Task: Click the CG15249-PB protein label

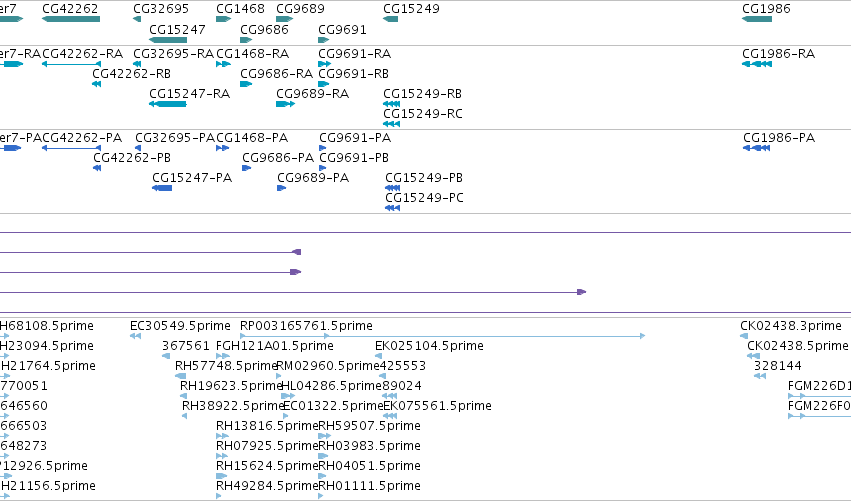Action: click(424, 178)
